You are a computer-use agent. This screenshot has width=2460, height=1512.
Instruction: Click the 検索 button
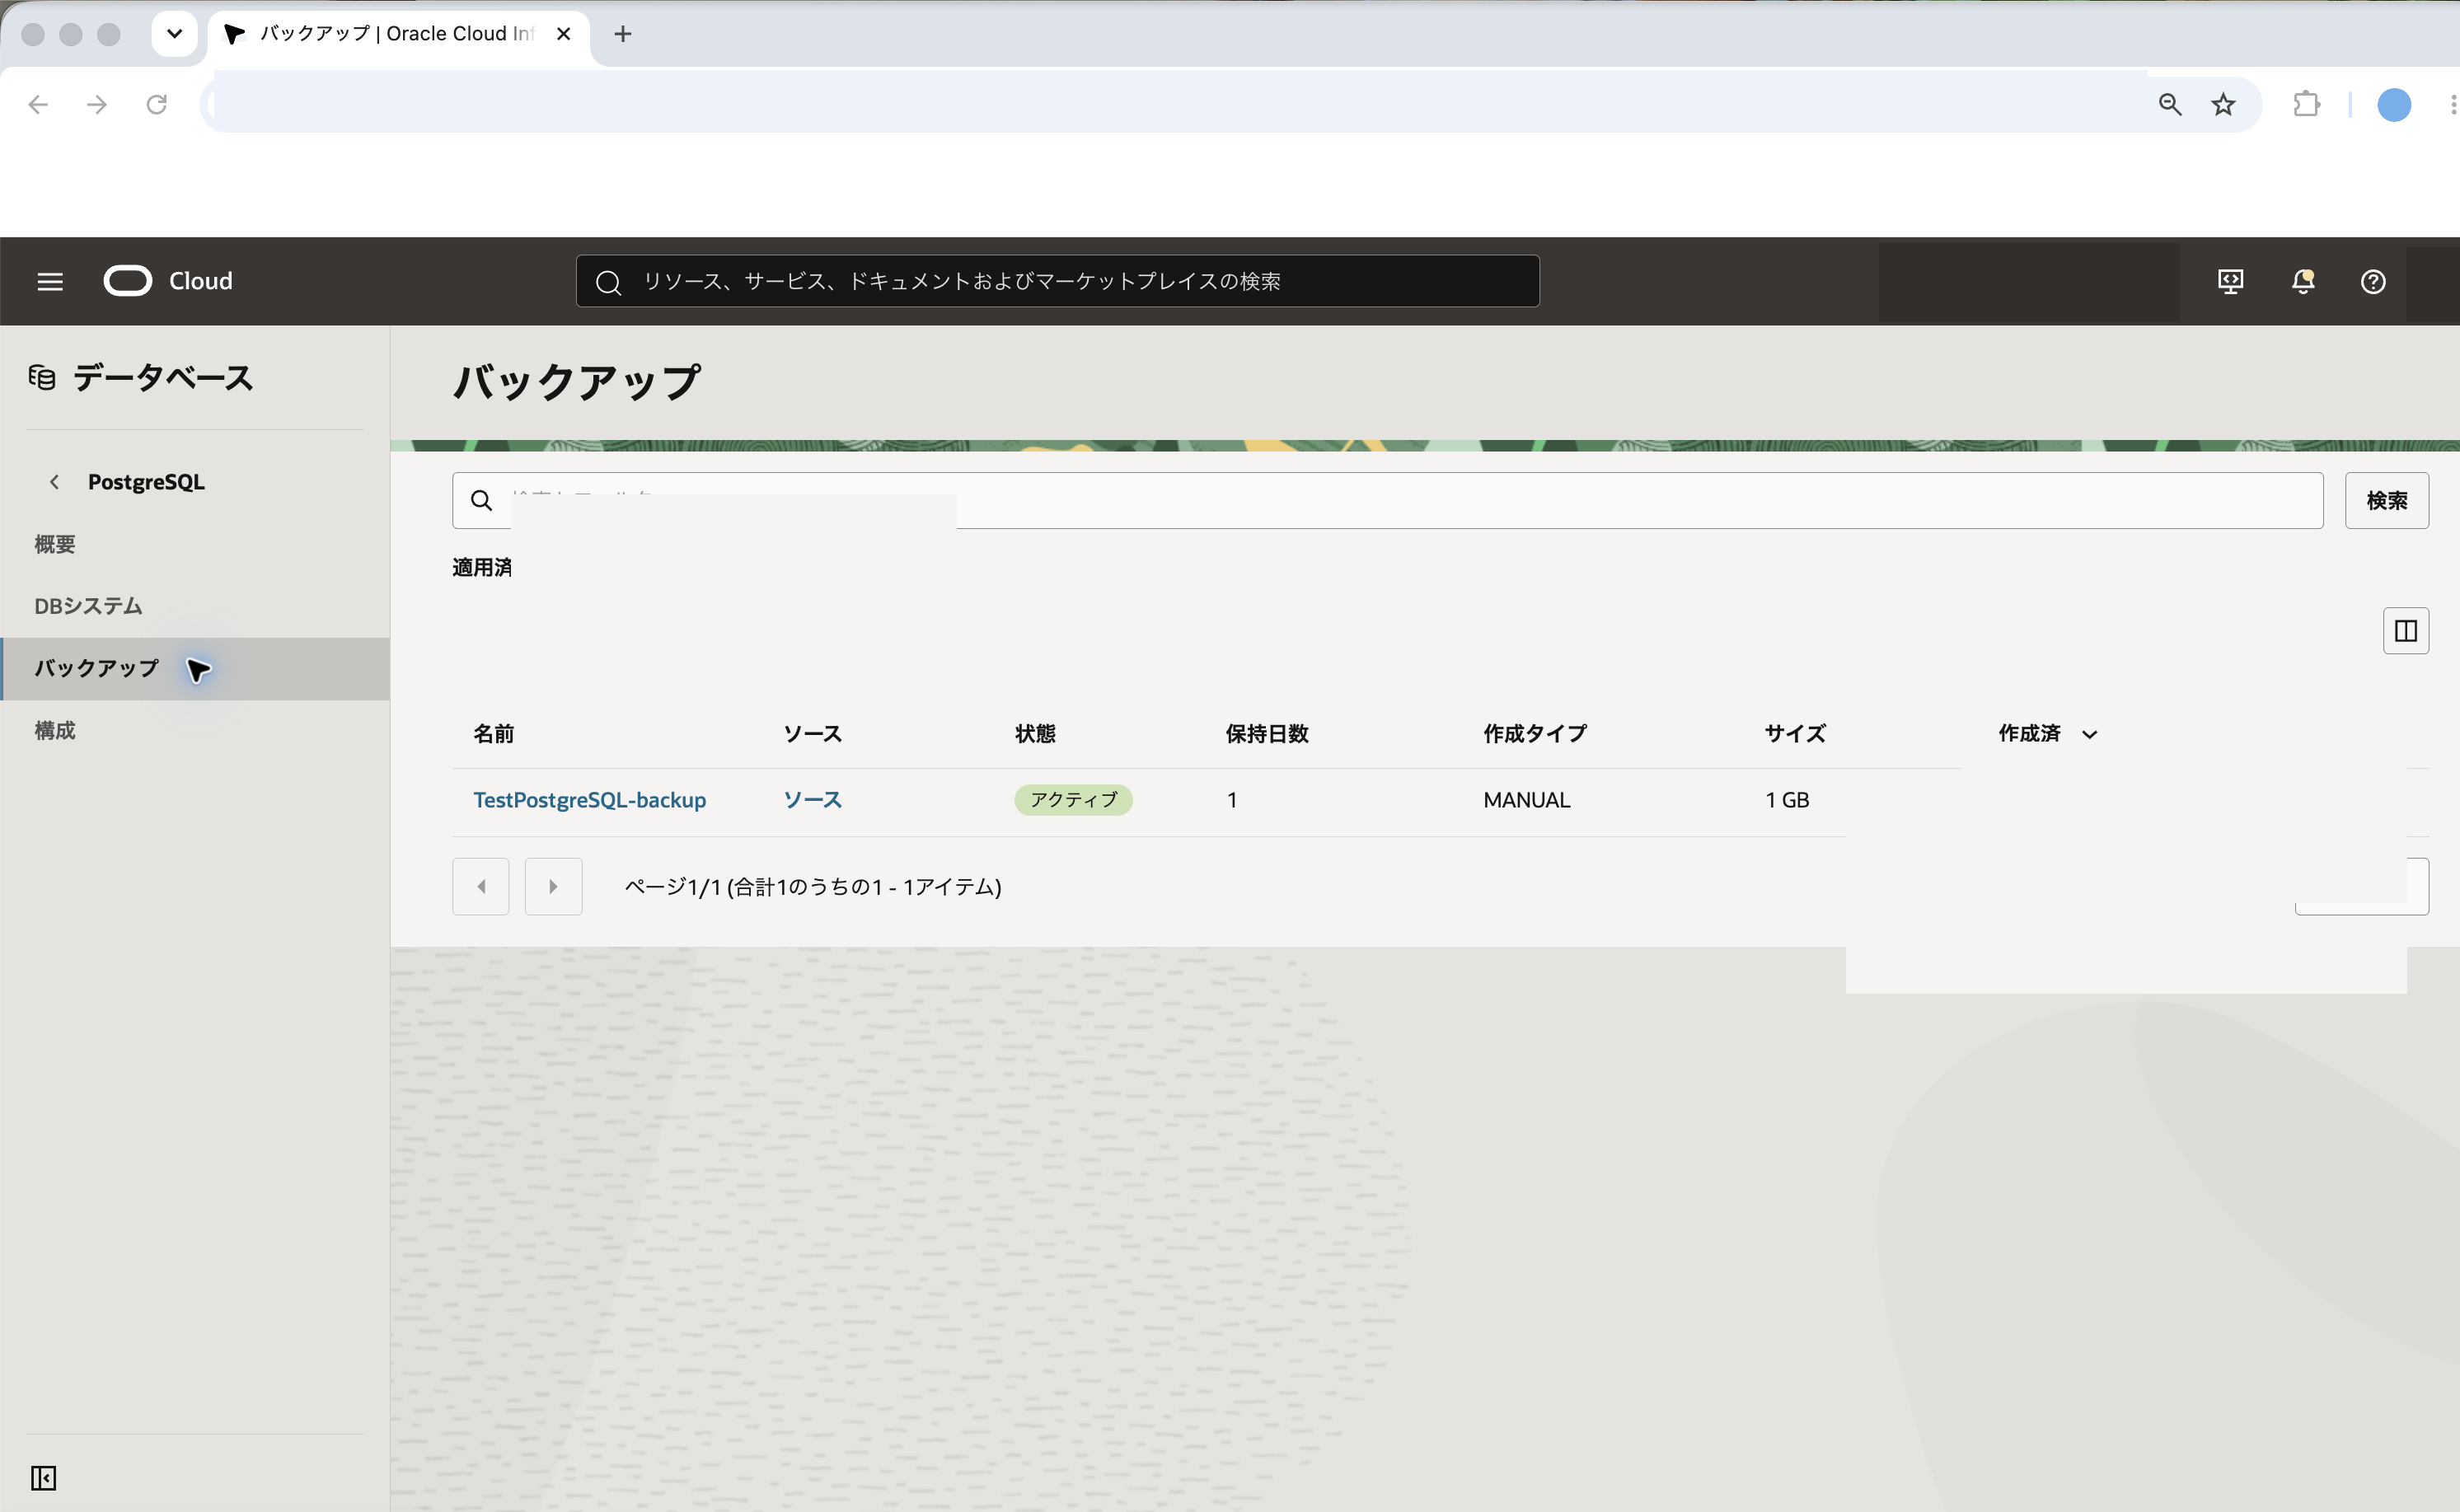[x=2386, y=501]
